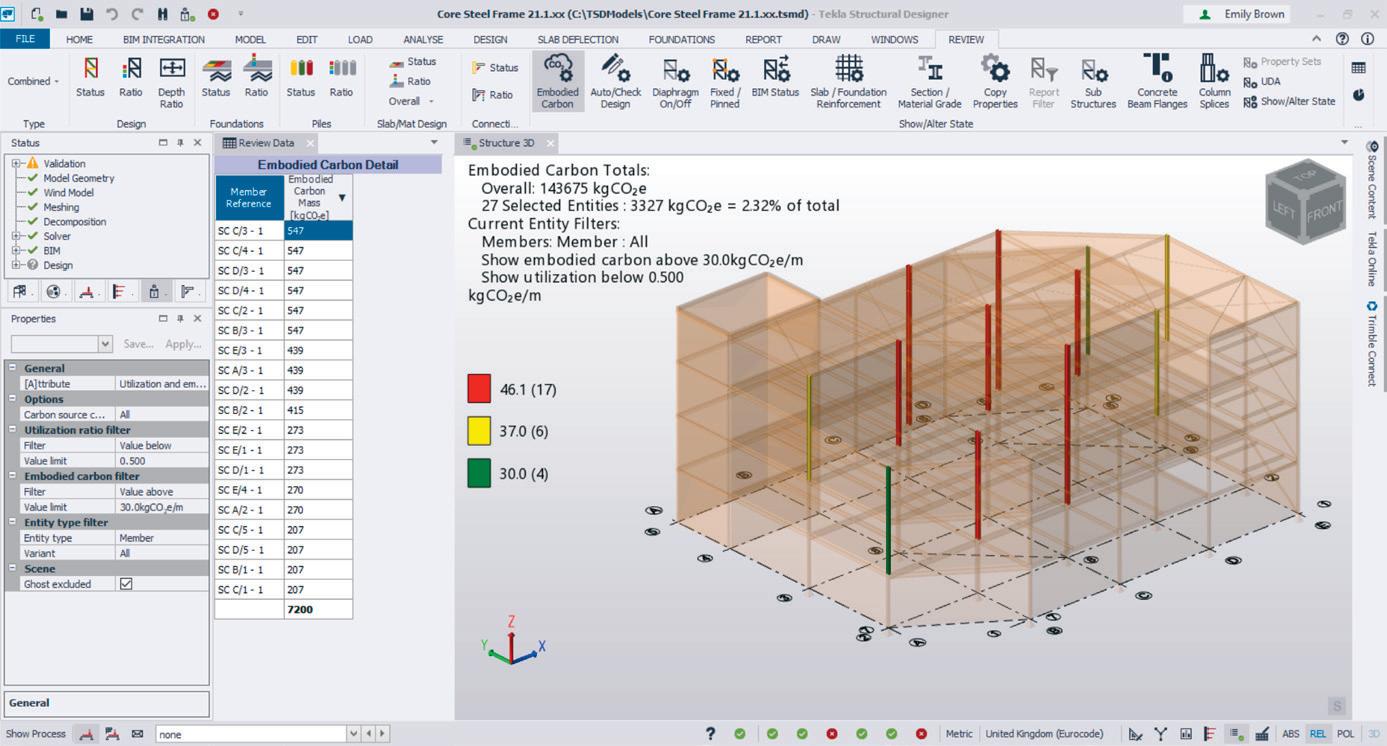Open the Combined type dropdown
Image resolution: width=1387 pixels, height=746 pixels.
point(34,82)
